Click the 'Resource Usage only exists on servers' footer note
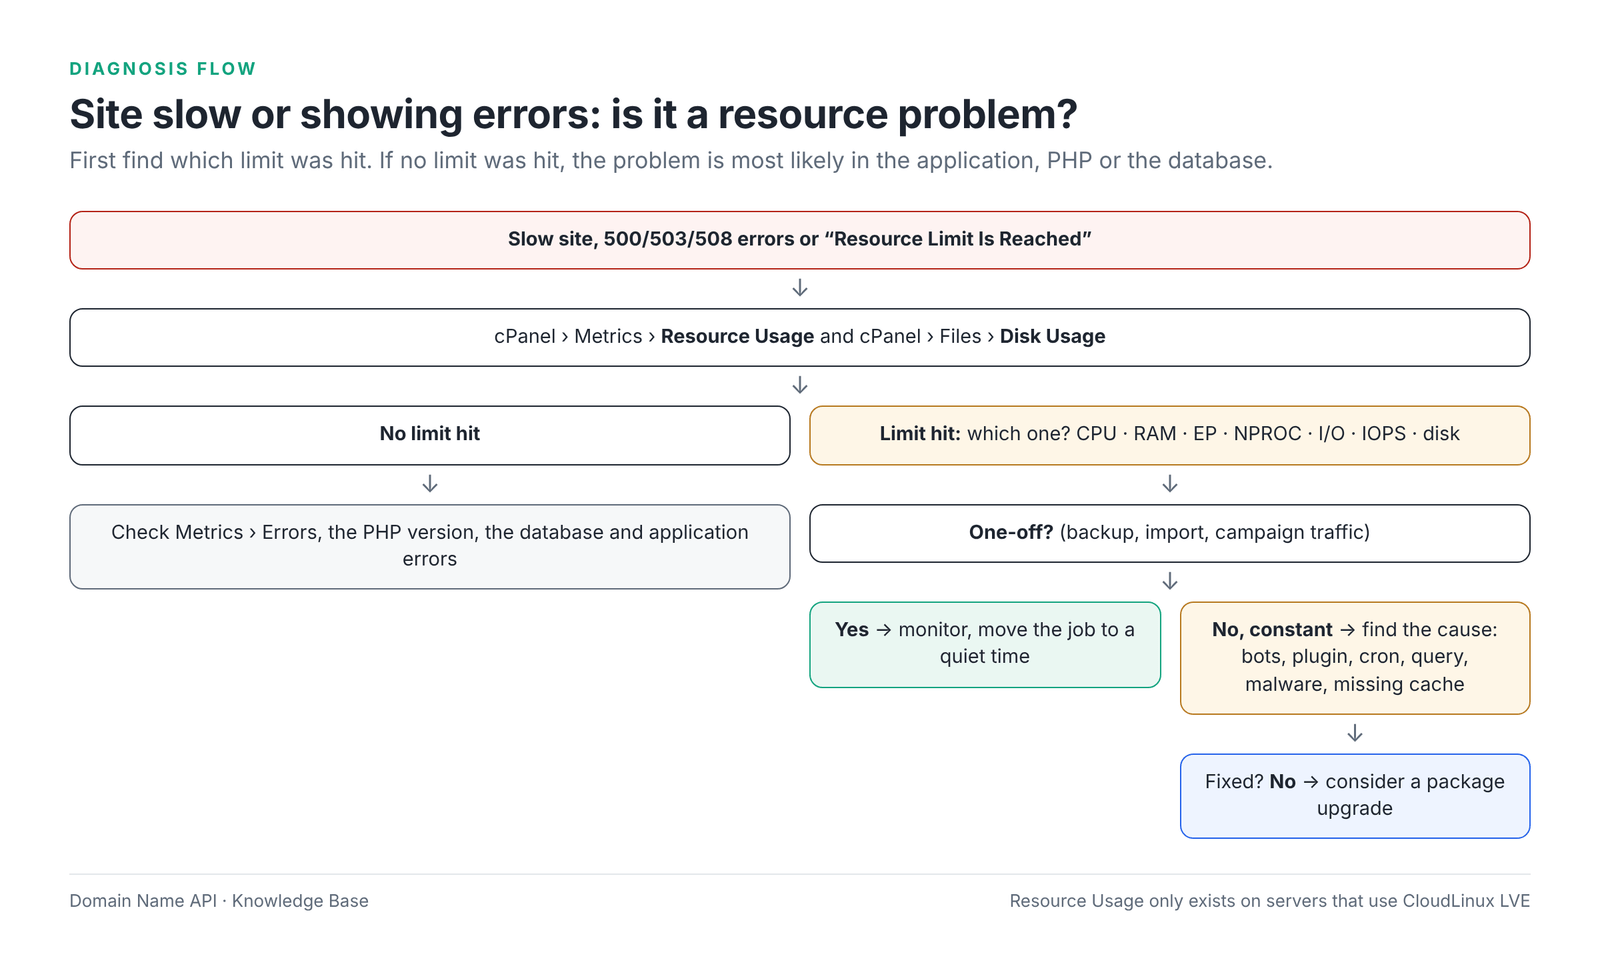This screenshot has height=971, width=1600. point(1270,901)
